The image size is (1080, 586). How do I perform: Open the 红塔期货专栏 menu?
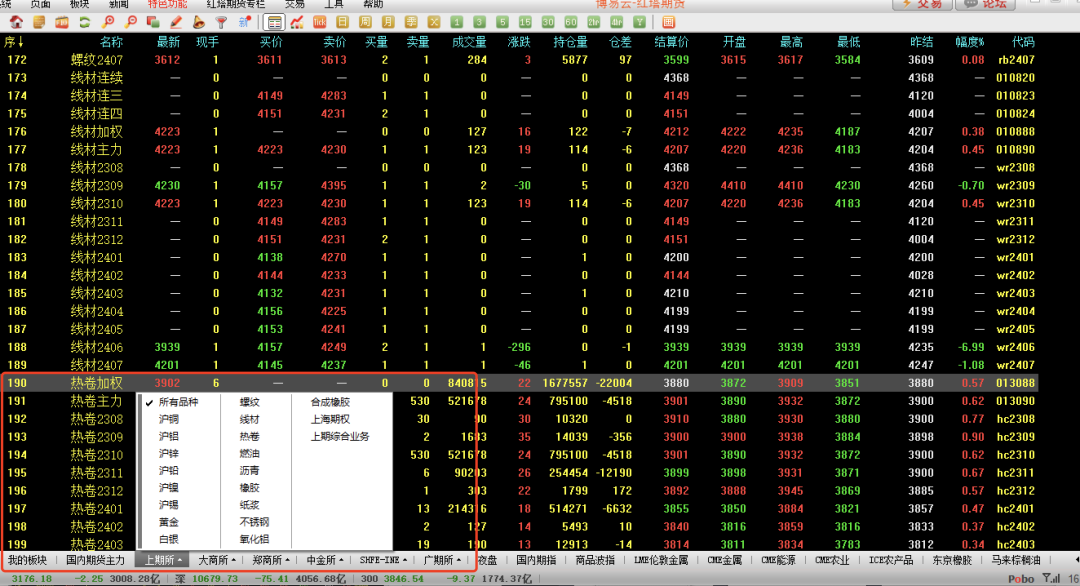236,4
